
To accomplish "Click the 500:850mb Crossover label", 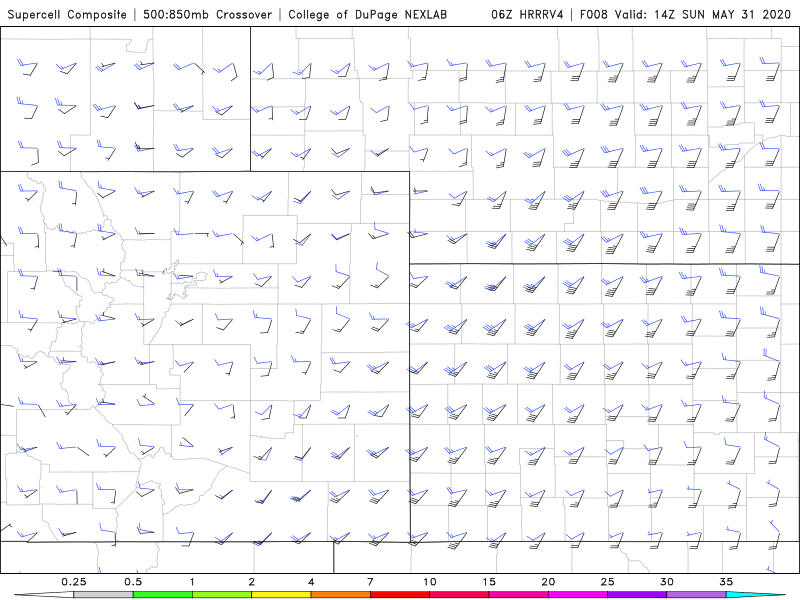I will click(x=207, y=14).
